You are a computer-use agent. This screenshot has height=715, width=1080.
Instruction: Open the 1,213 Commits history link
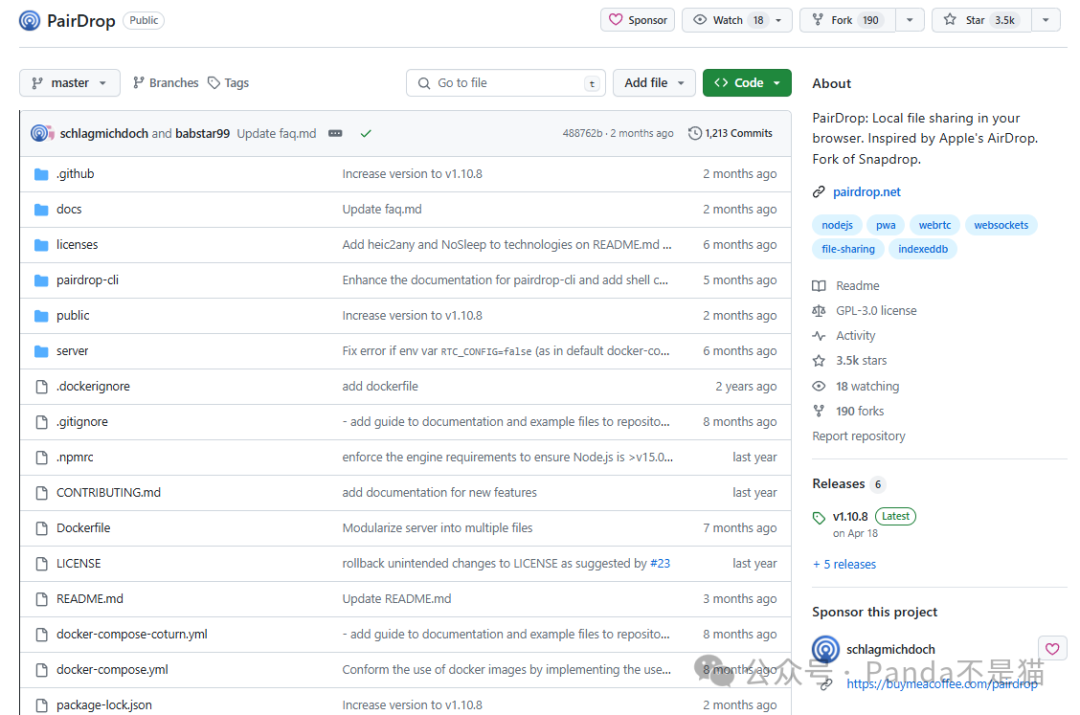pyautogui.click(x=731, y=133)
